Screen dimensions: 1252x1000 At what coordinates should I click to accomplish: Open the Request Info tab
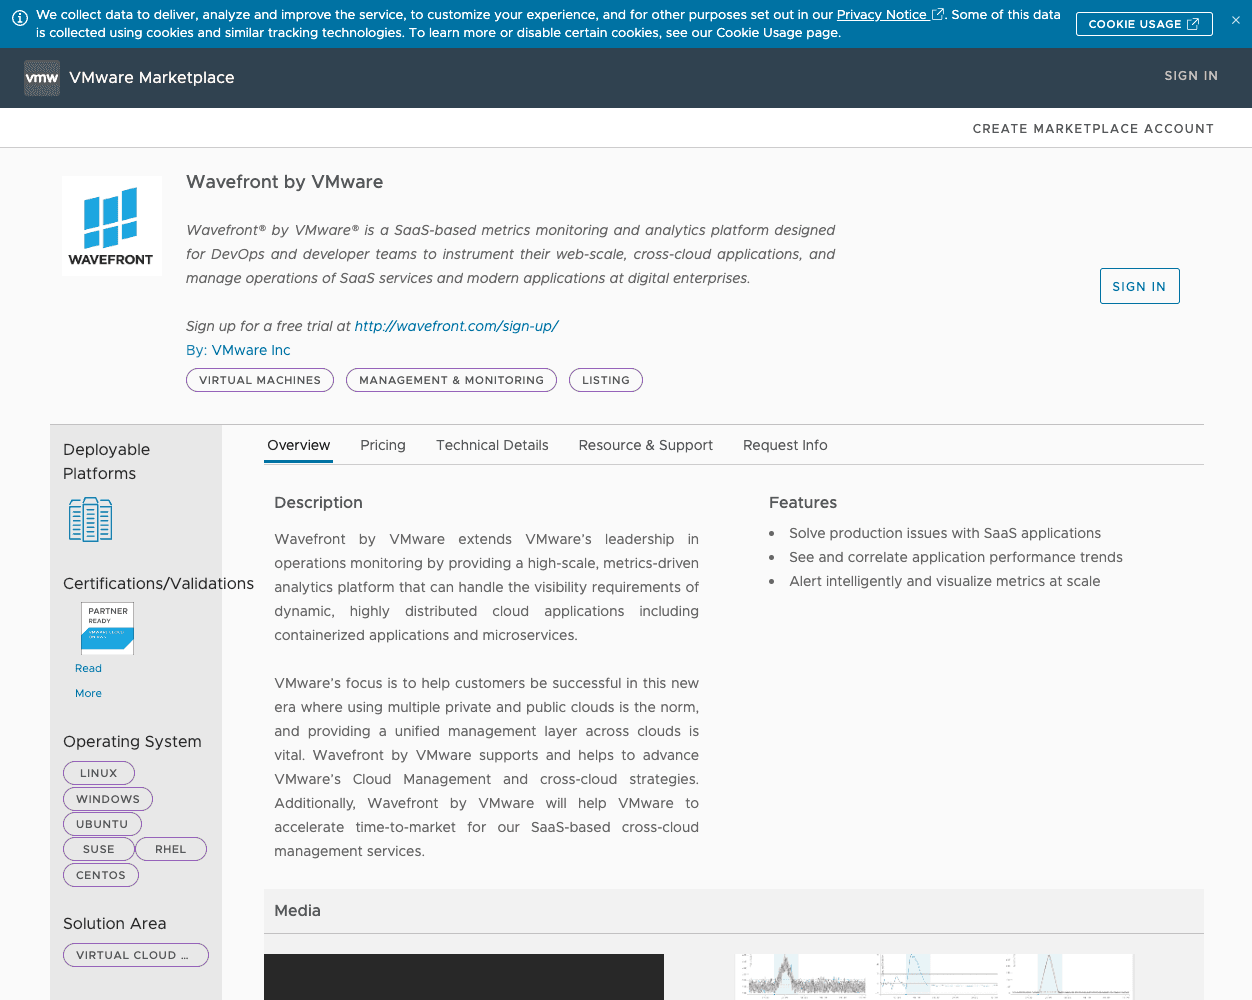click(785, 446)
